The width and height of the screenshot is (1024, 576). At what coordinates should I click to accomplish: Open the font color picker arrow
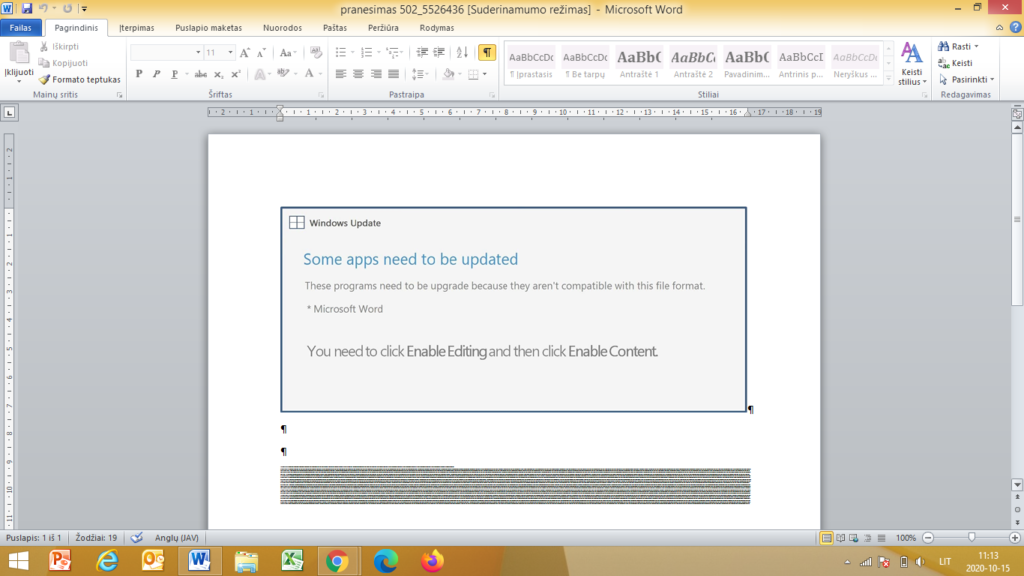pyautogui.click(x=320, y=74)
